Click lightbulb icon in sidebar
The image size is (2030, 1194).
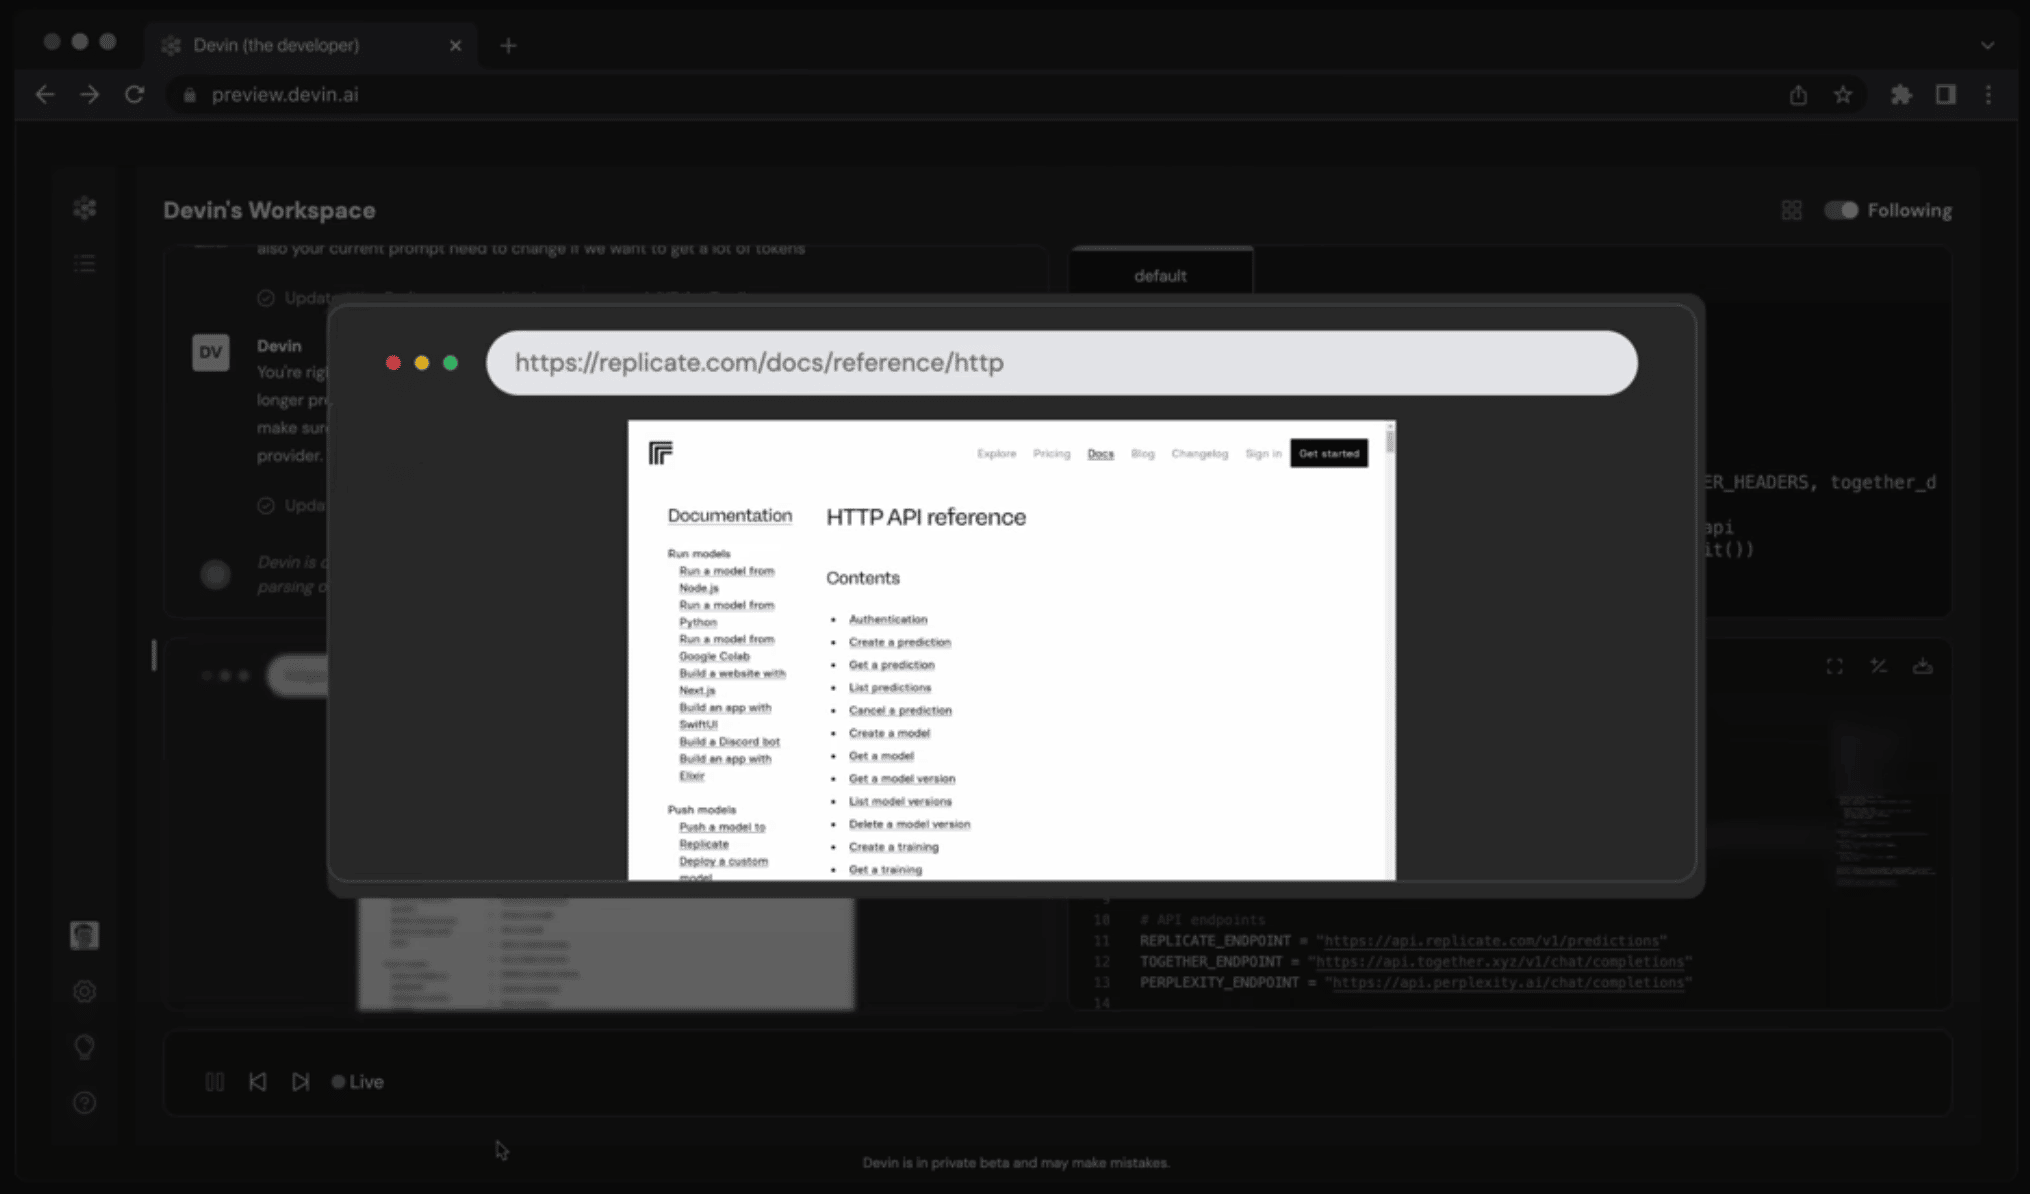pyautogui.click(x=85, y=1047)
